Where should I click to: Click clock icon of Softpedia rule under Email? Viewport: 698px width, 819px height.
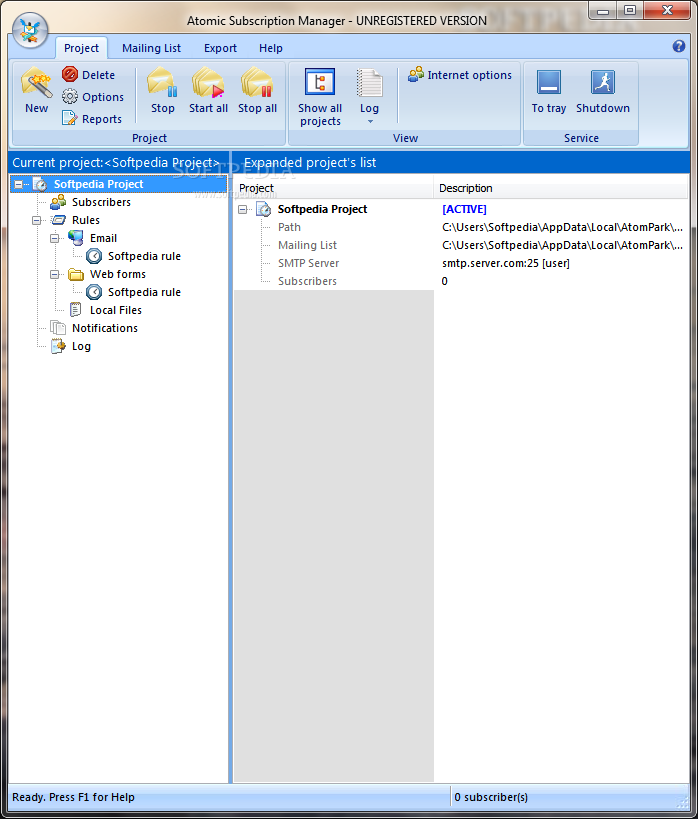coord(94,256)
